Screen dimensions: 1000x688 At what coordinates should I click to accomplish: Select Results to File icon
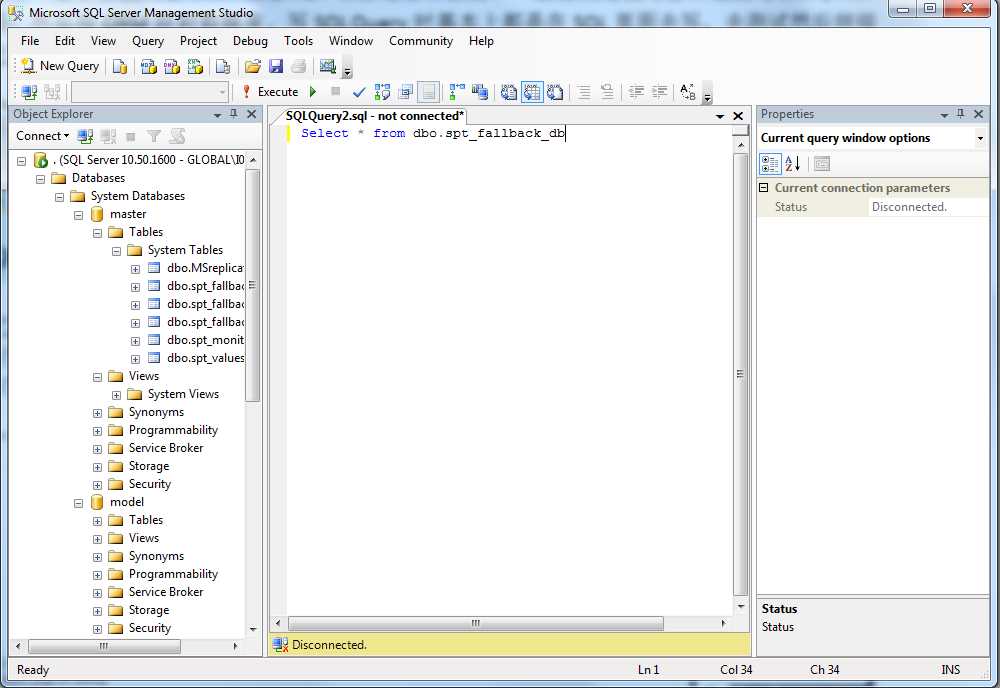pyautogui.click(x=555, y=92)
